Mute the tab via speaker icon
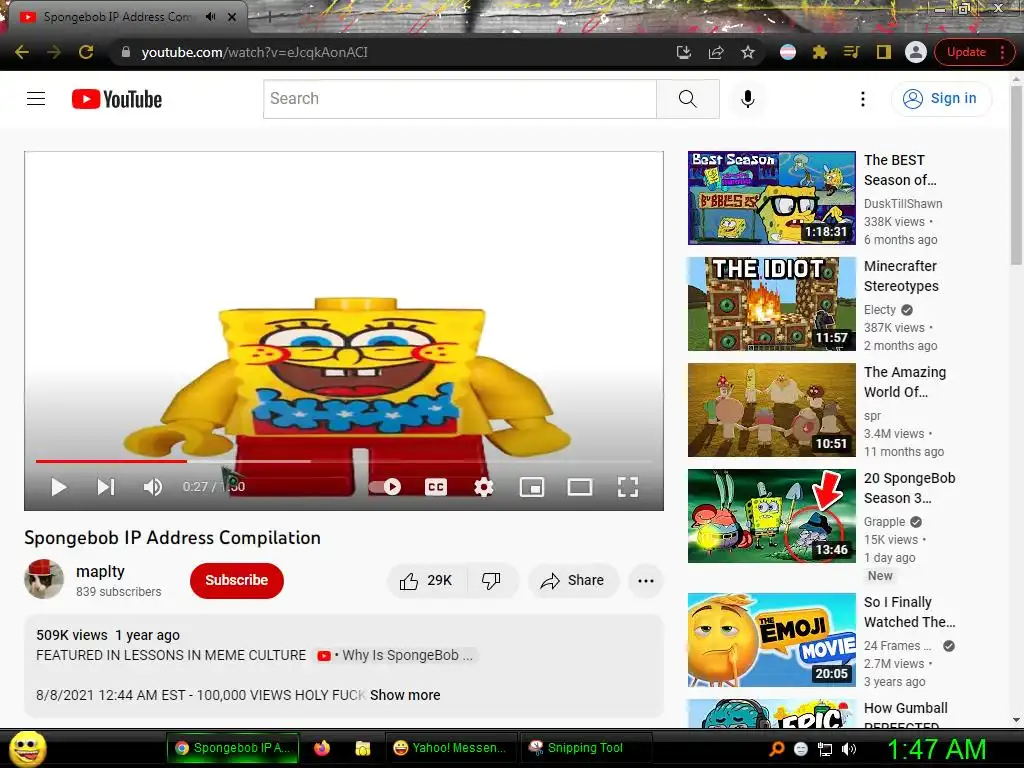 [210, 17]
